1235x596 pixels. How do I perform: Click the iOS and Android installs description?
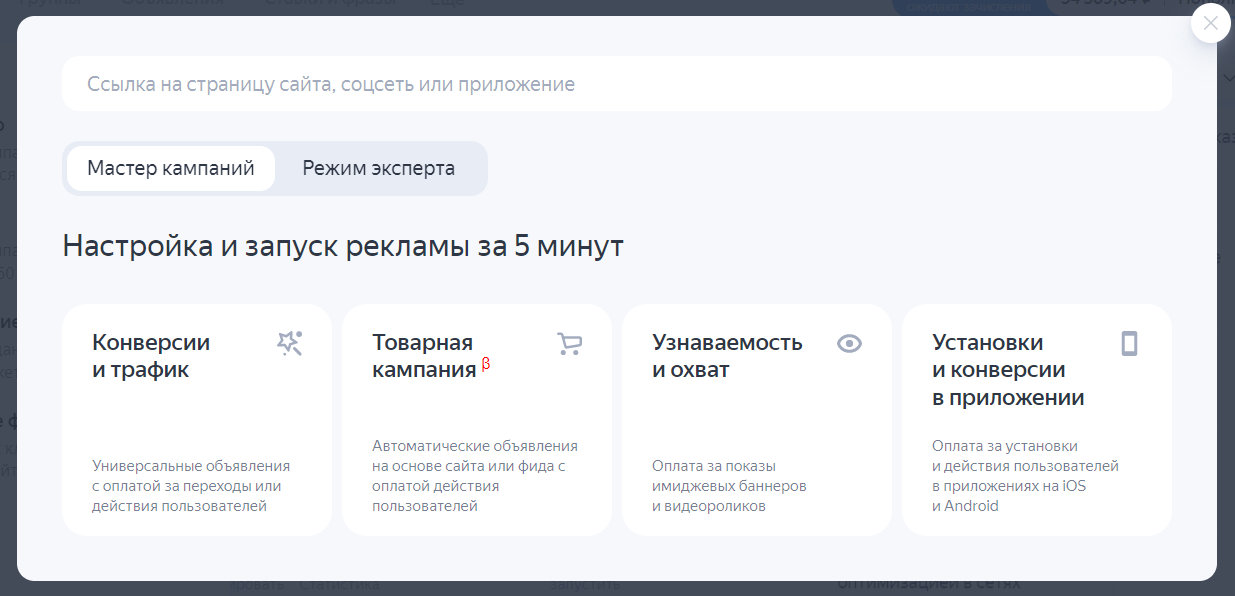coord(1025,476)
